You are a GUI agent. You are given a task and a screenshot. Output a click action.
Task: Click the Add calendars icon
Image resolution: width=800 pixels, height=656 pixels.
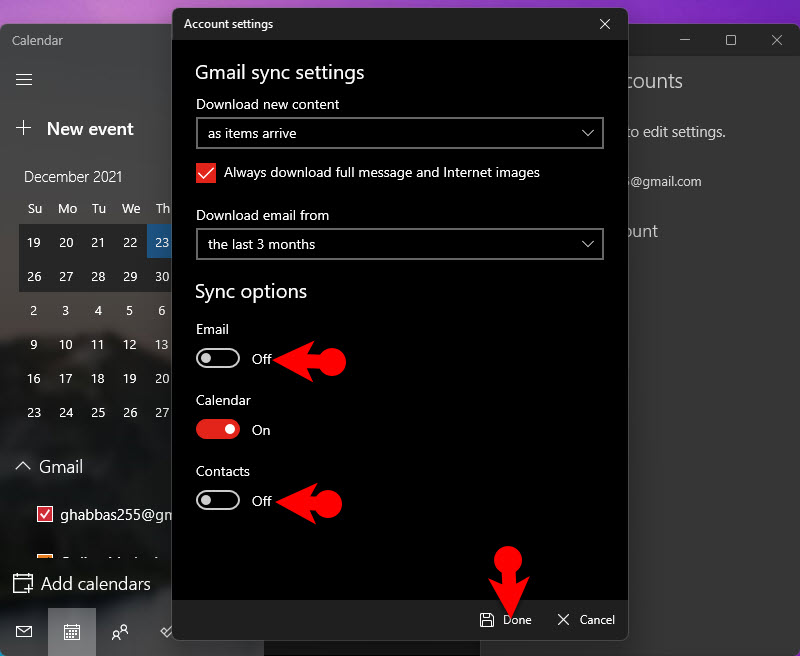23,583
